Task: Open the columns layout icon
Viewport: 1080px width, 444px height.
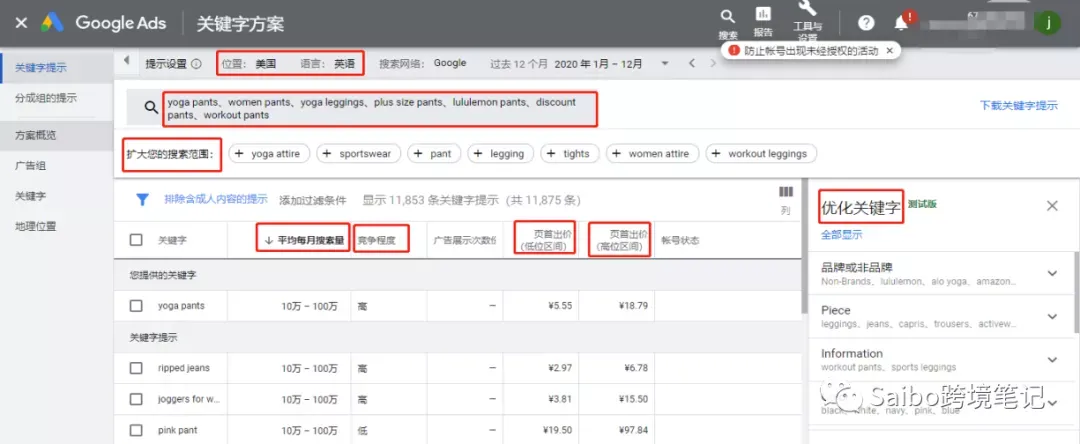Action: [785, 192]
